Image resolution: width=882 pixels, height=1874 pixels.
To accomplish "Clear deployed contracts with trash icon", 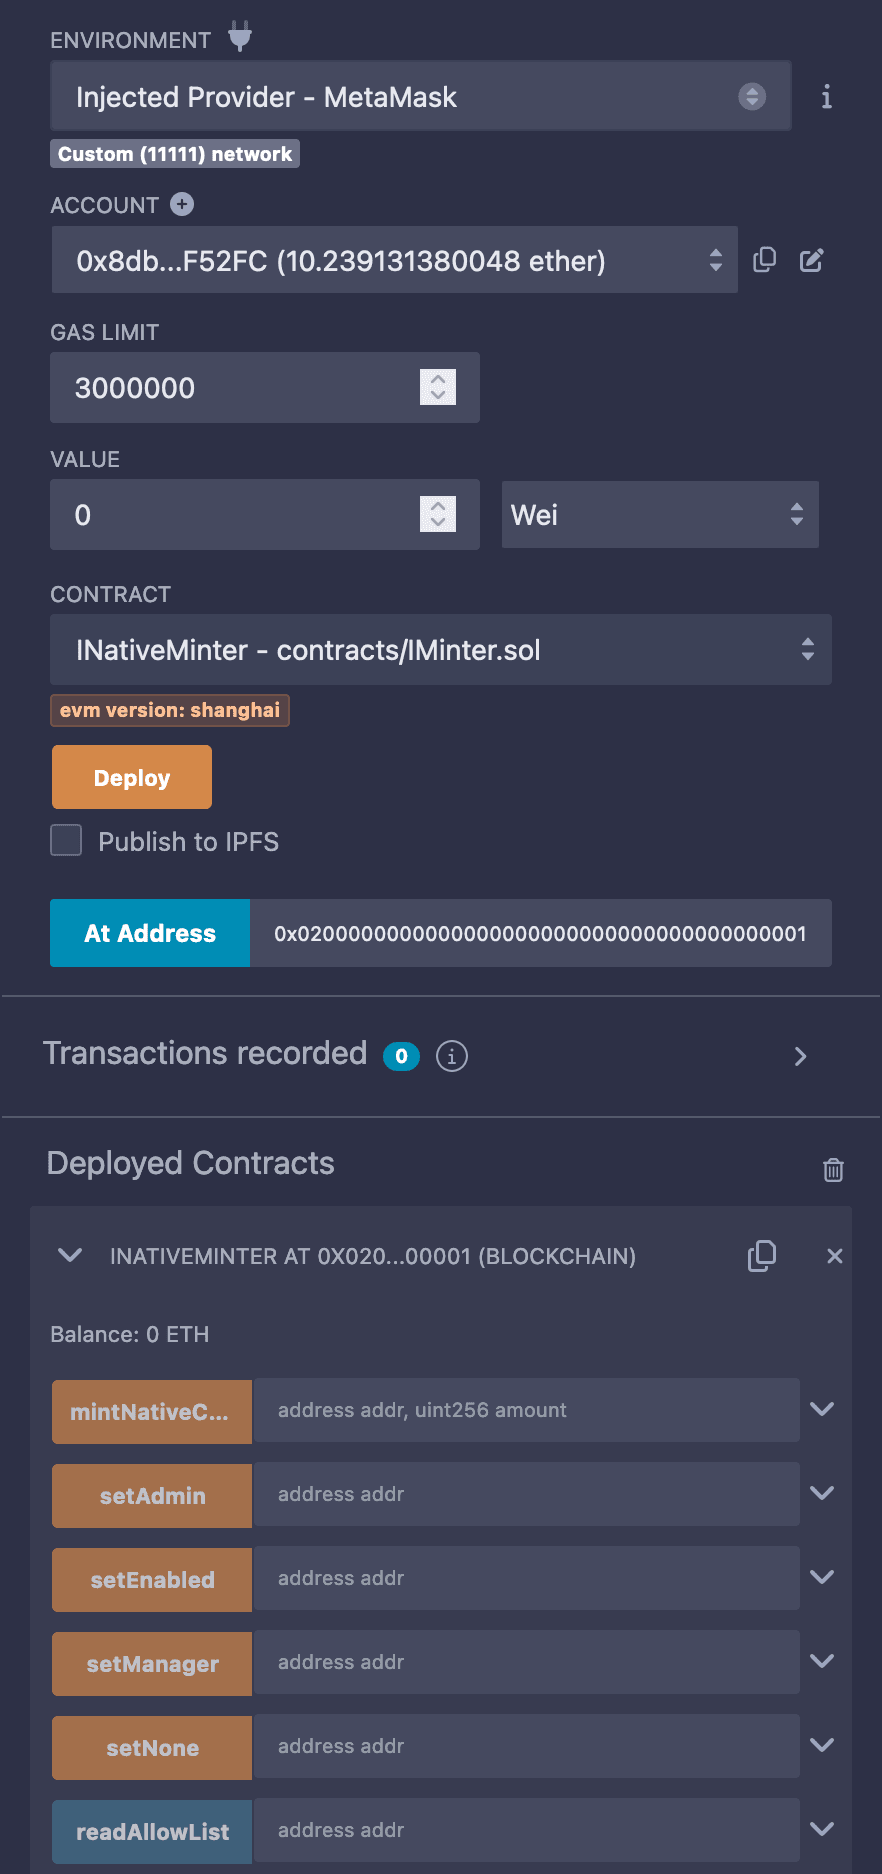I will click(x=833, y=1169).
